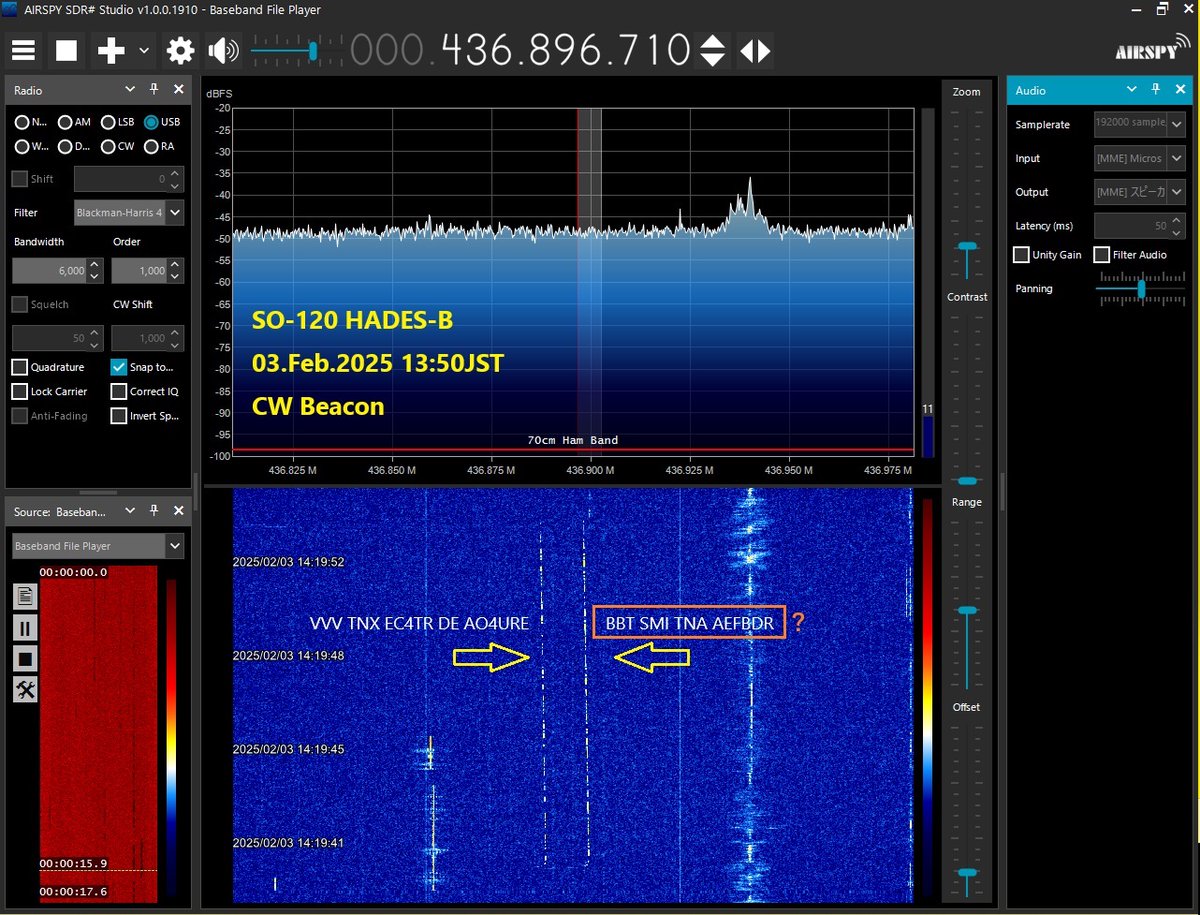Pin the Radio panel
Viewport: 1200px width, 915px height.
(154, 89)
